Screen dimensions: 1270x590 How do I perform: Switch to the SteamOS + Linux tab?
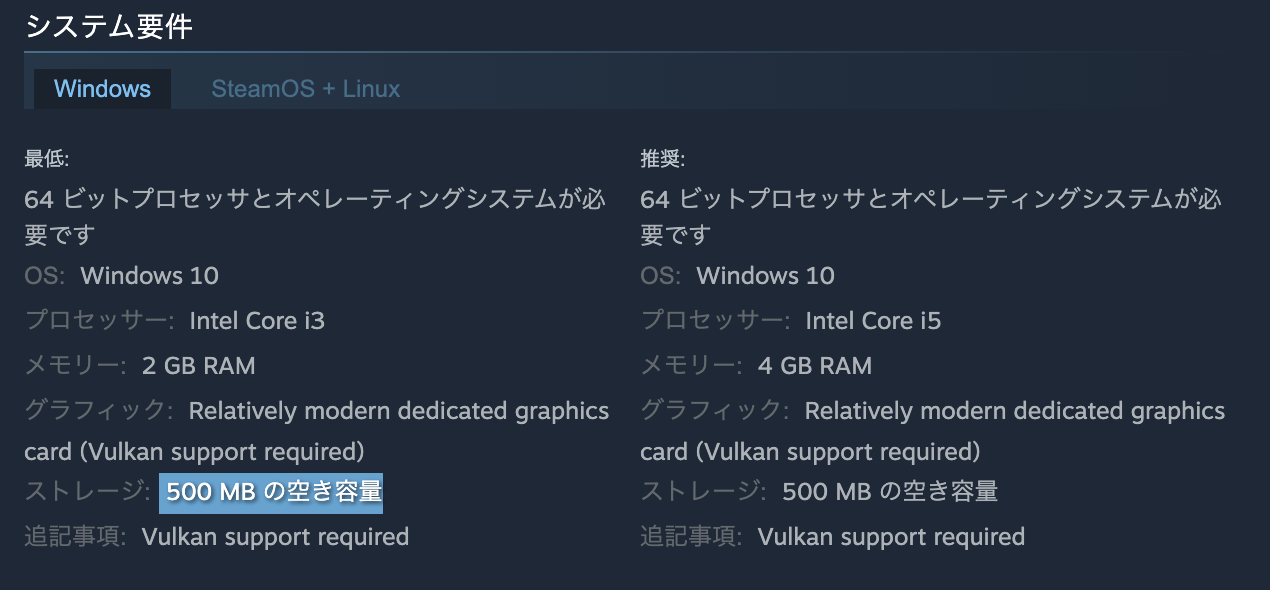click(305, 88)
